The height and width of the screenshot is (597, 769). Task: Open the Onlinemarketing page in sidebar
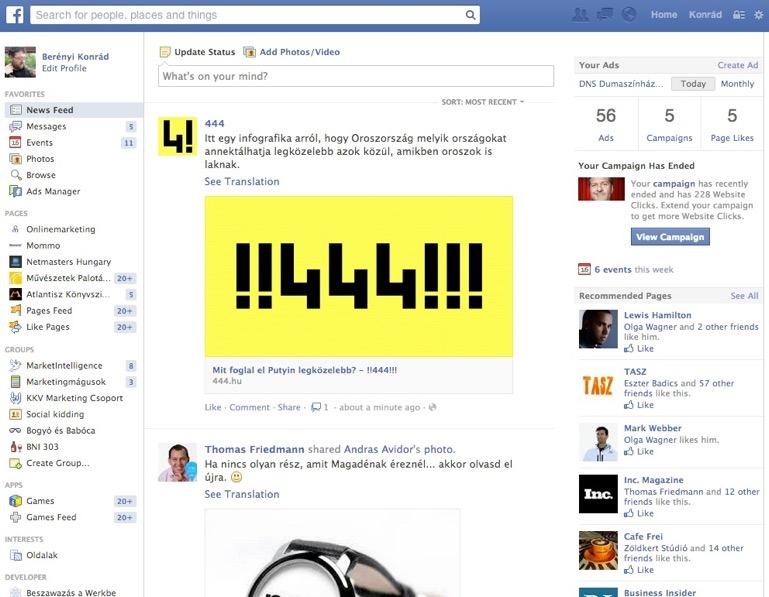[61, 229]
